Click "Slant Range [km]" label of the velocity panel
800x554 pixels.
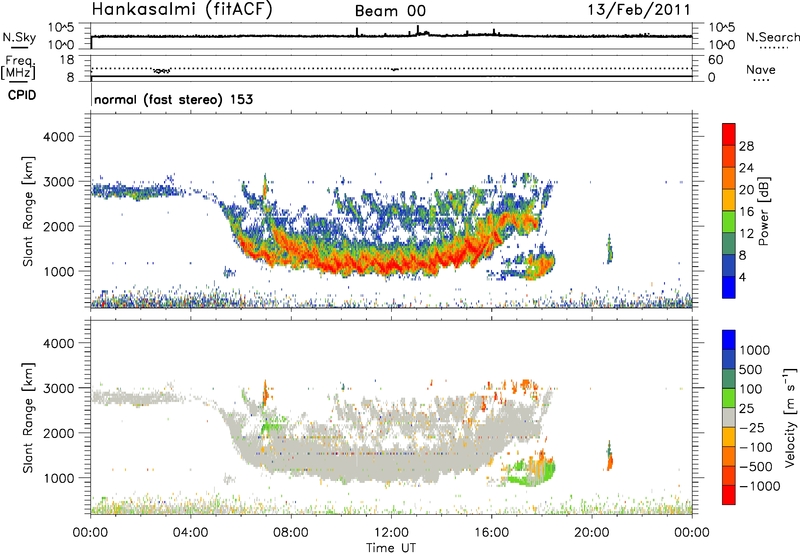pos(28,417)
